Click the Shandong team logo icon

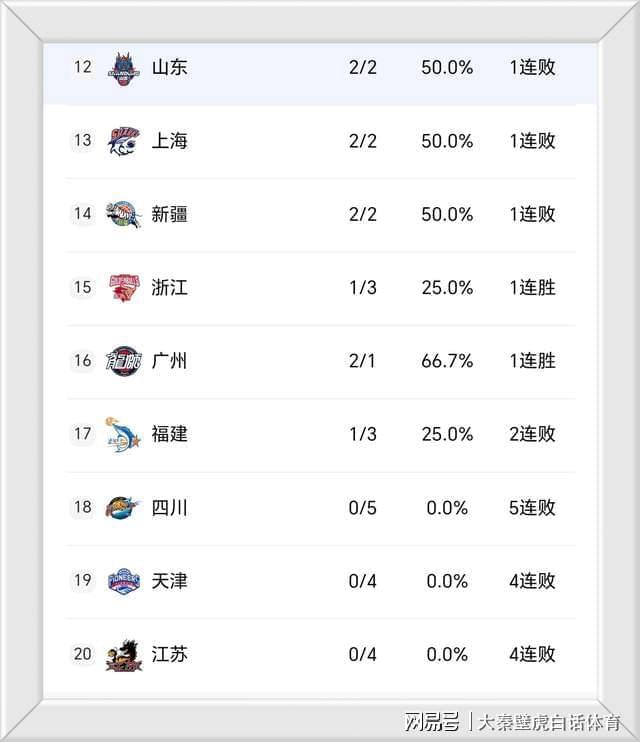point(124,68)
